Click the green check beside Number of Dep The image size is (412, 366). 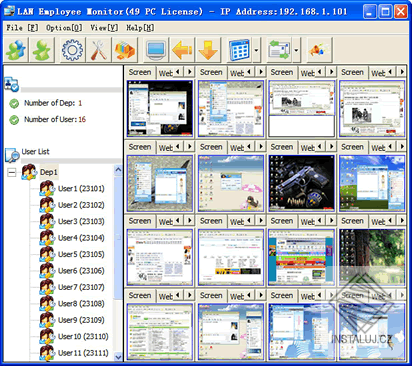click(14, 104)
